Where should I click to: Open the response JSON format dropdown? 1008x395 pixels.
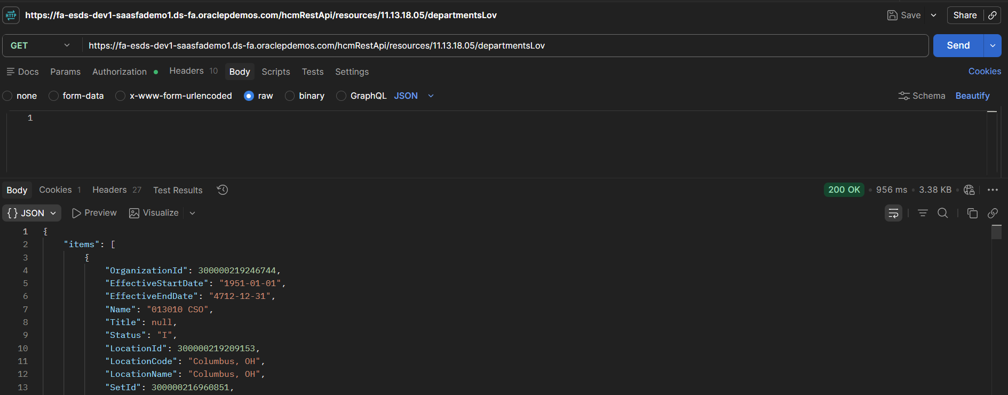(x=32, y=213)
